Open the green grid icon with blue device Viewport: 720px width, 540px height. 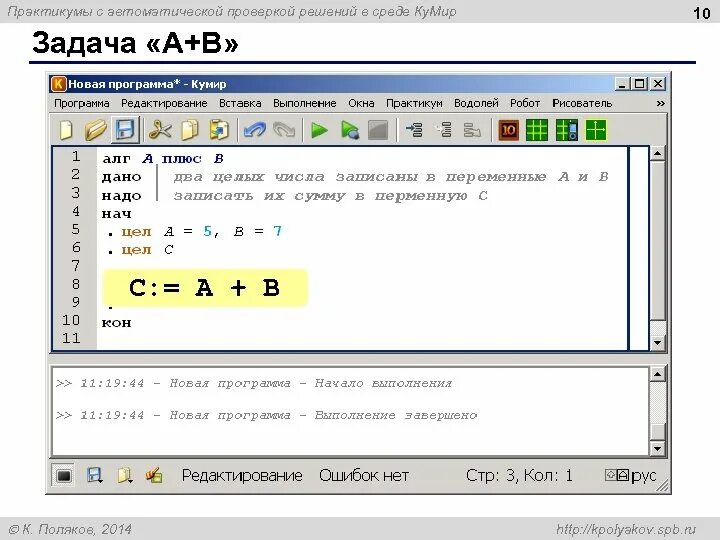click(x=567, y=130)
